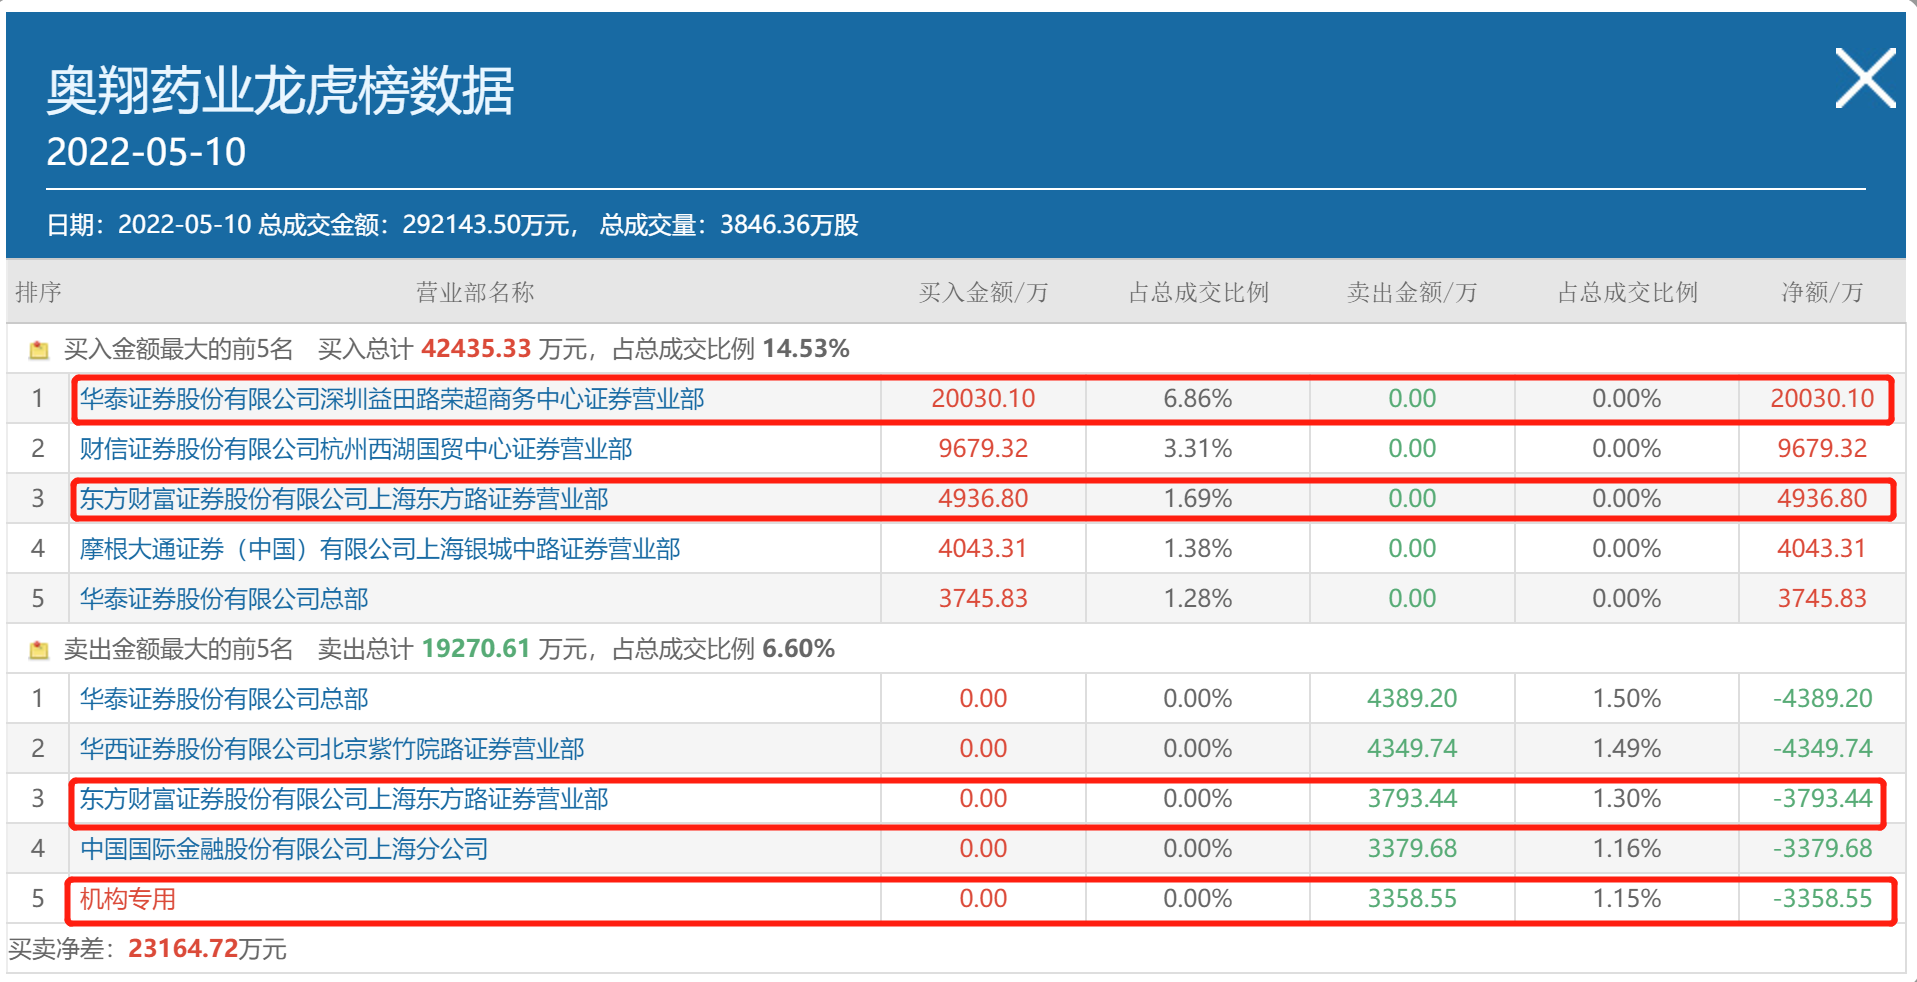The width and height of the screenshot is (1917, 982).
Task: Click the net amount -3379.68
Action: click(1822, 849)
